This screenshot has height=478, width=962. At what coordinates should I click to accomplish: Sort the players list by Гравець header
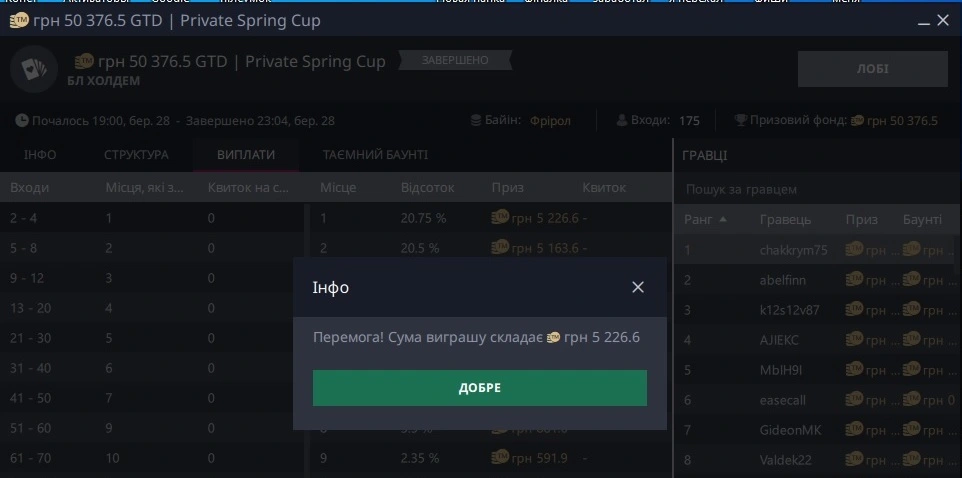pyautogui.click(x=785, y=219)
